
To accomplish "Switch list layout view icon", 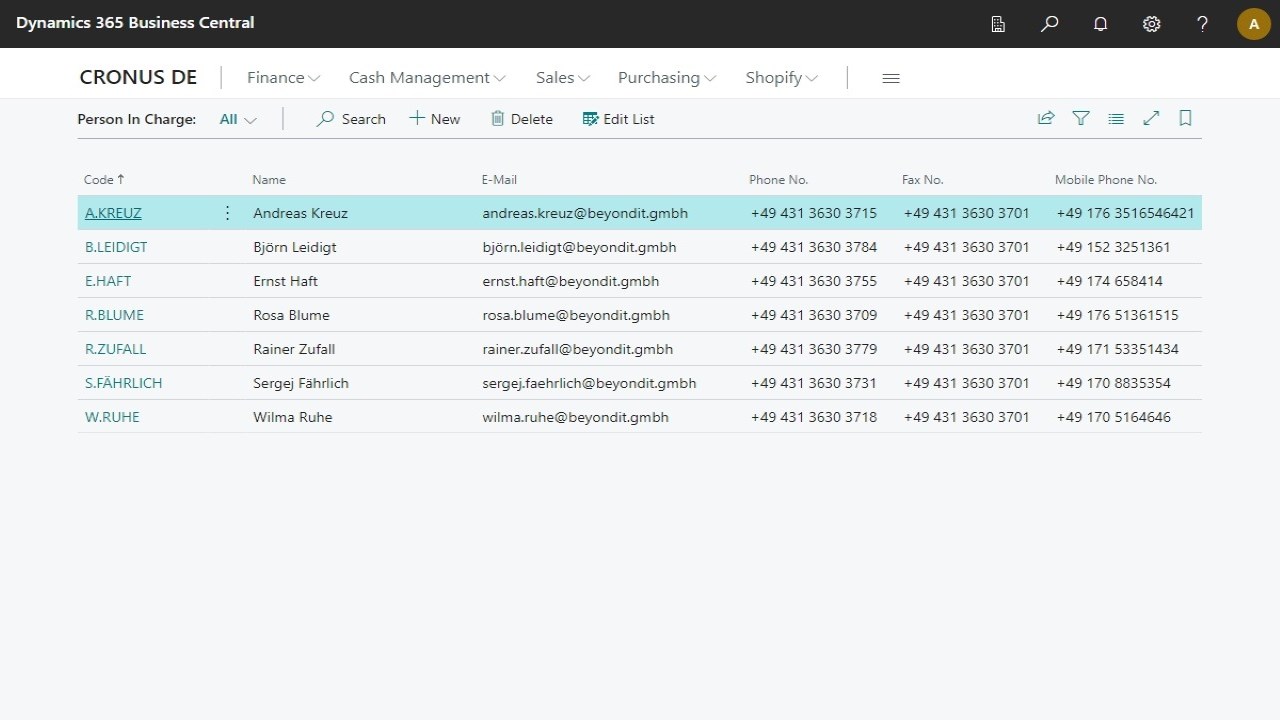I will click(1116, 118).
